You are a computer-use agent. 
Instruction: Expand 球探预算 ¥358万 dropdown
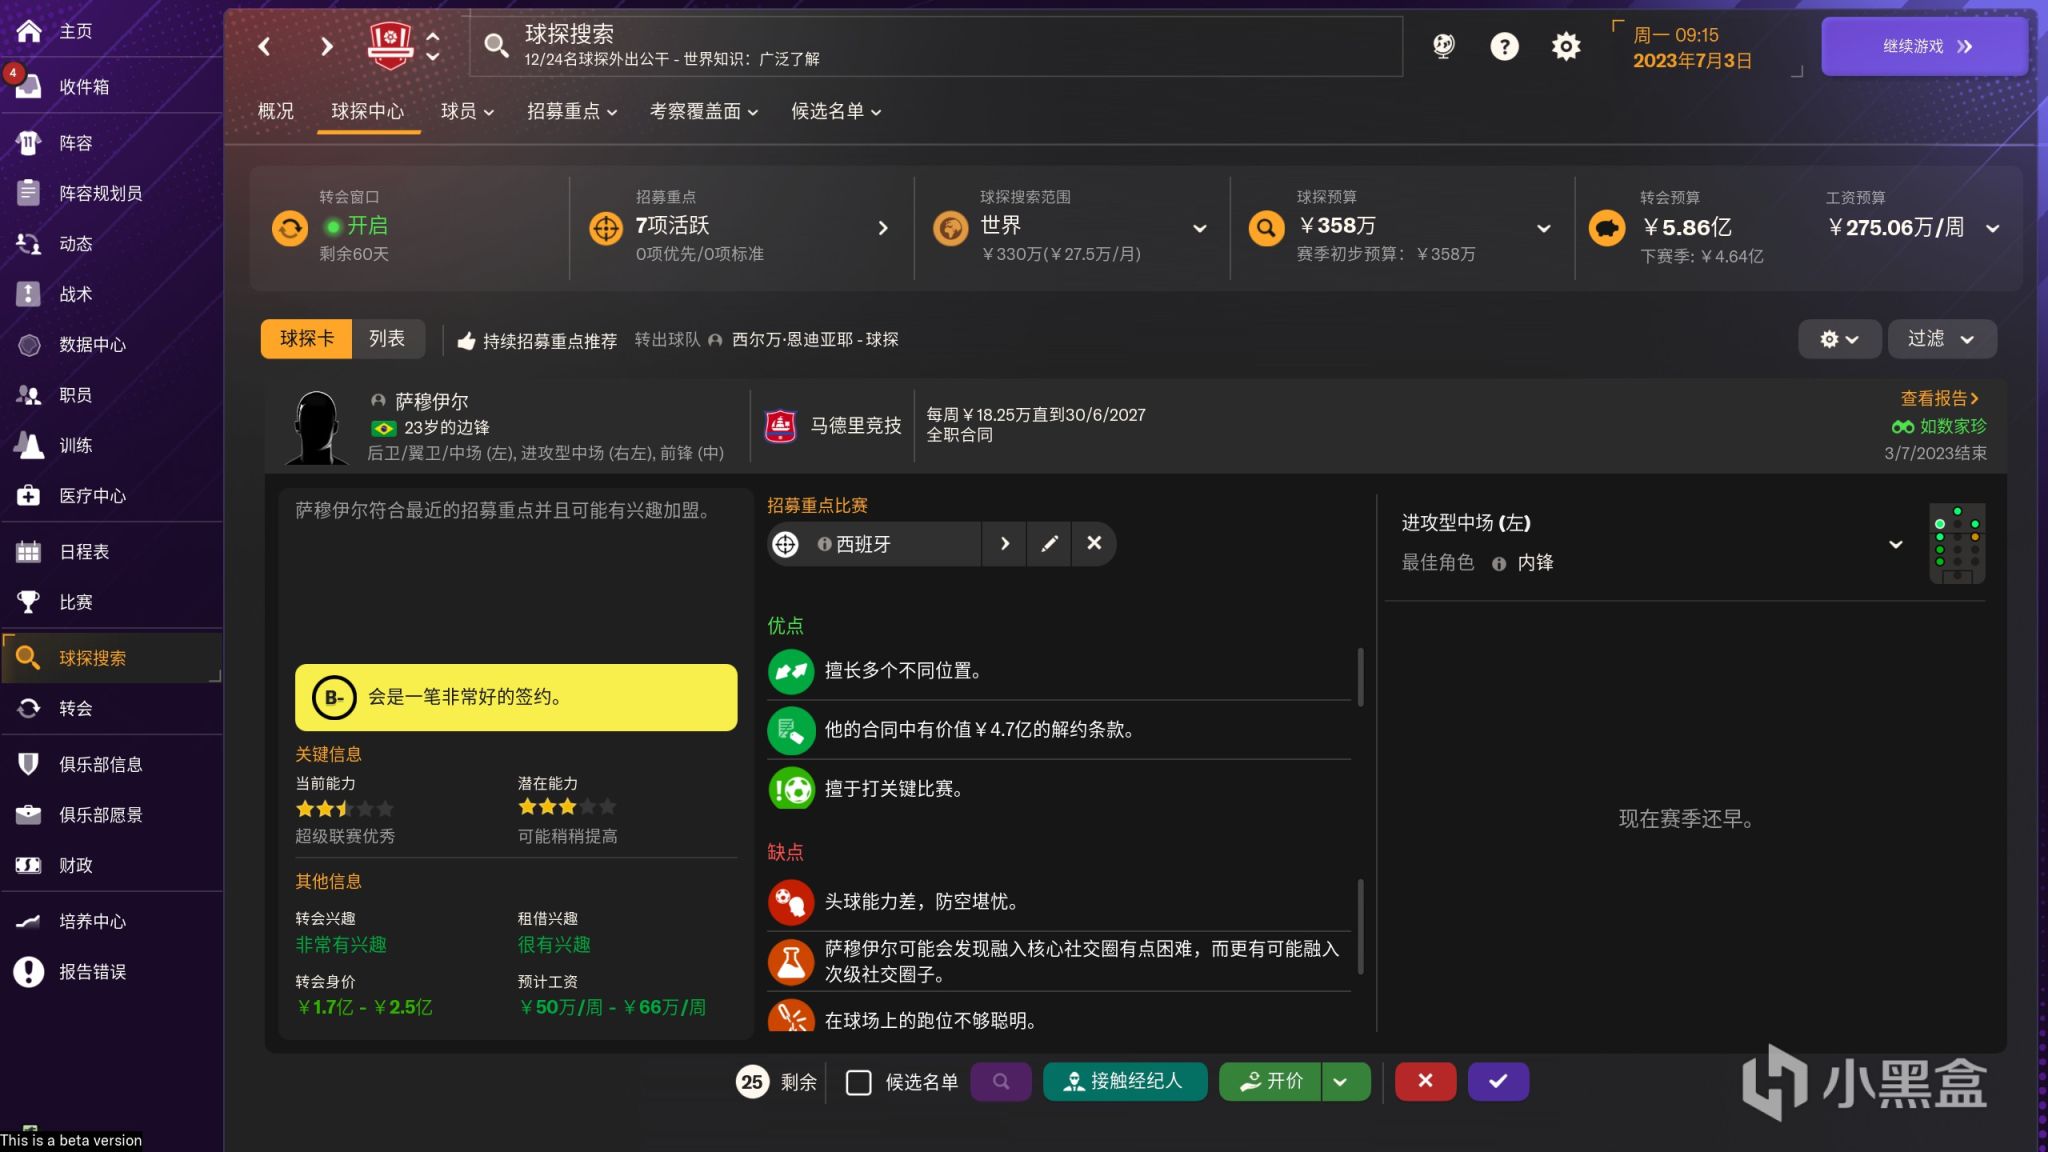click(1543, 229)
